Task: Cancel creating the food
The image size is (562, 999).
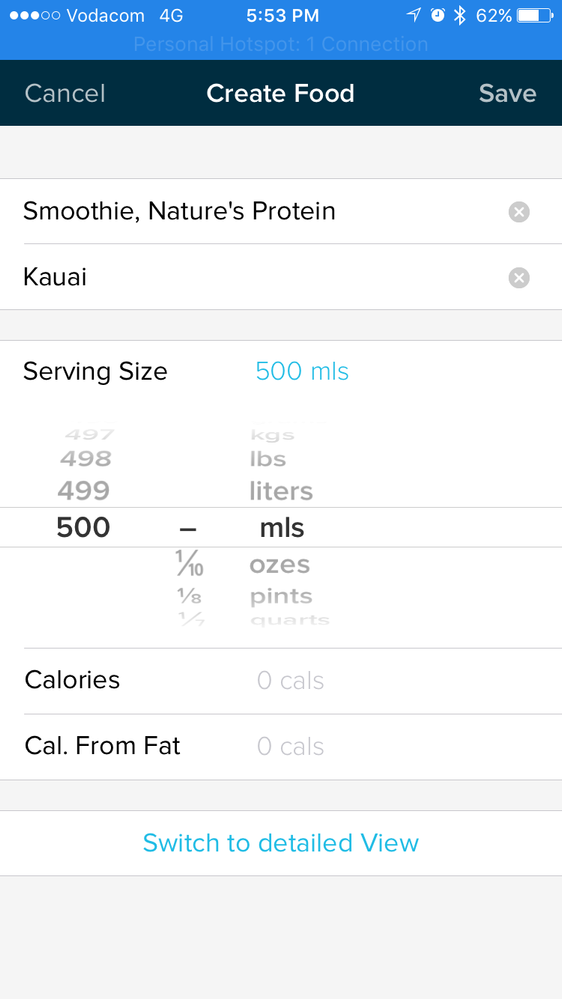Action: pos(65,94)
